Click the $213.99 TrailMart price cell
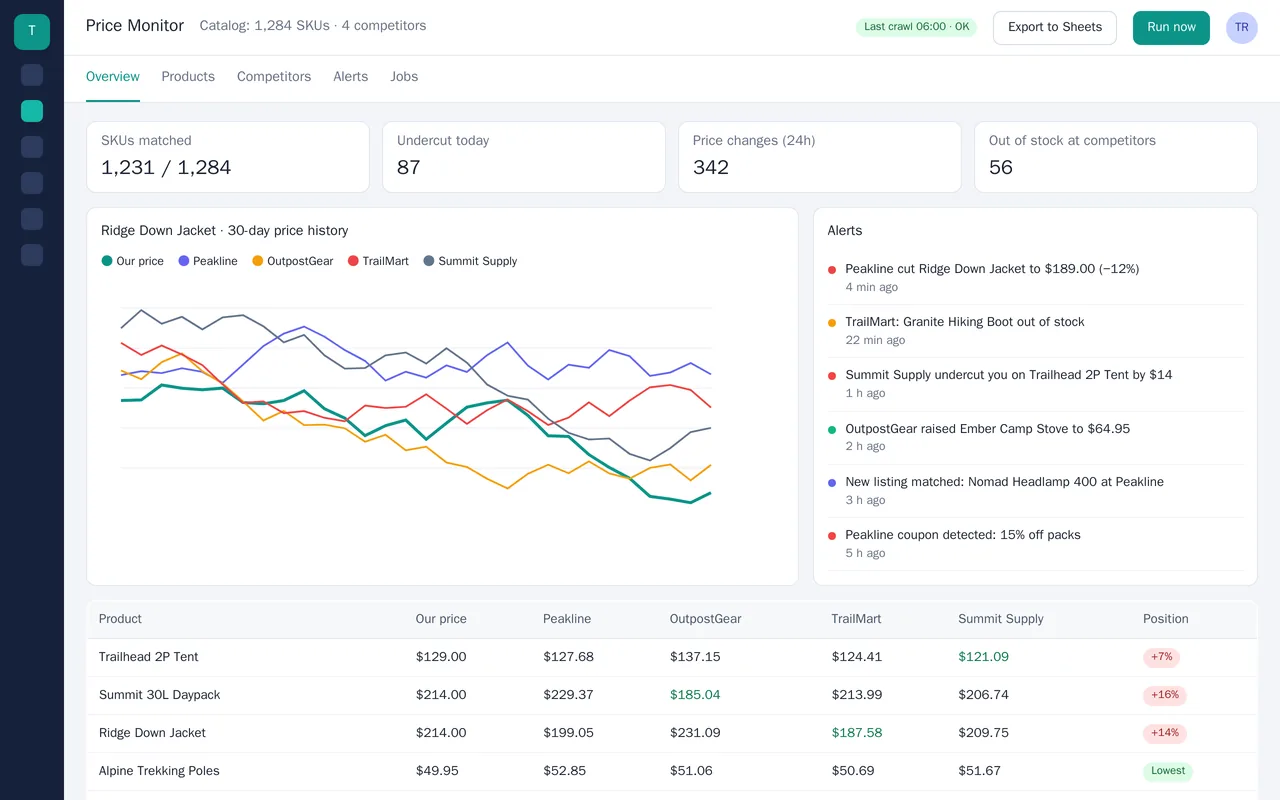Screen dimensions: 1280x800 click(x=857, y=695)
